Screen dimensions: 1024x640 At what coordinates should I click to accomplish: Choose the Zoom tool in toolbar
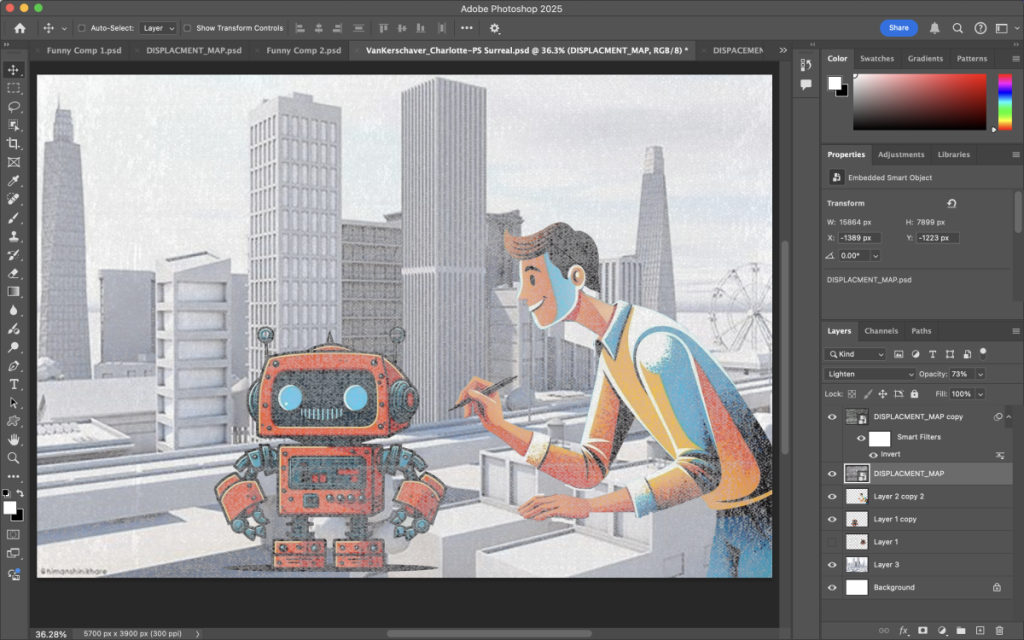click(x=14, y=458)
